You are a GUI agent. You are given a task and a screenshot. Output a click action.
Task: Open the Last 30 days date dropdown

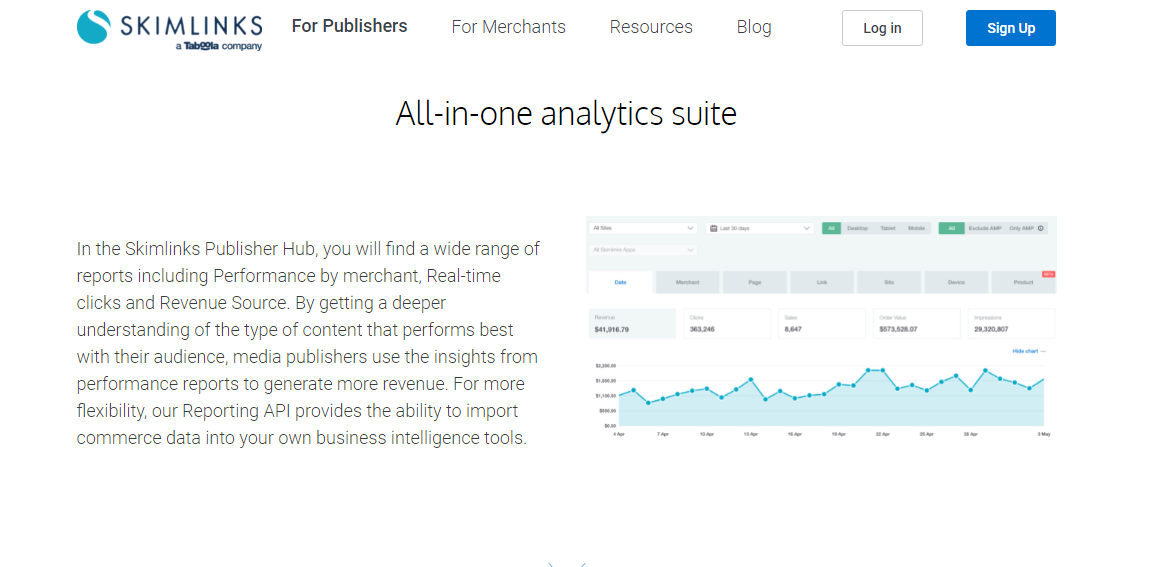pos(760,229)
